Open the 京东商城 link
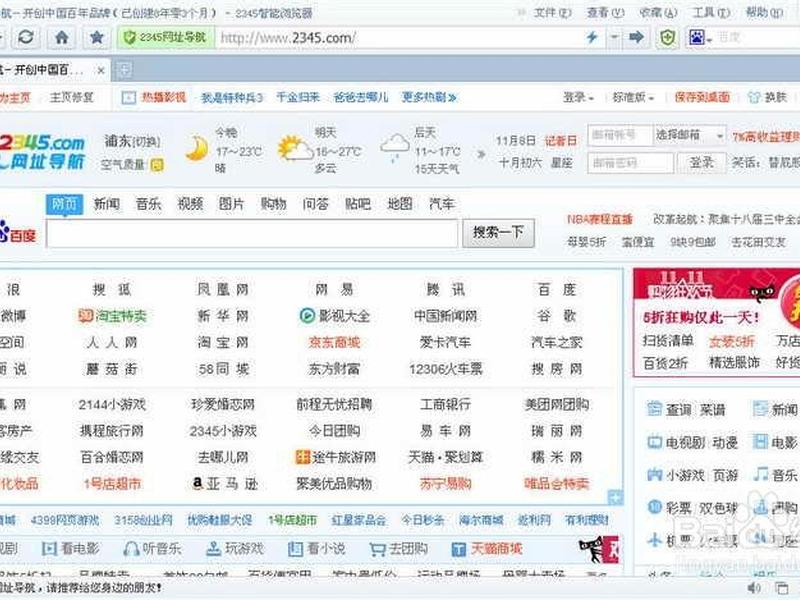 (334, 342)
